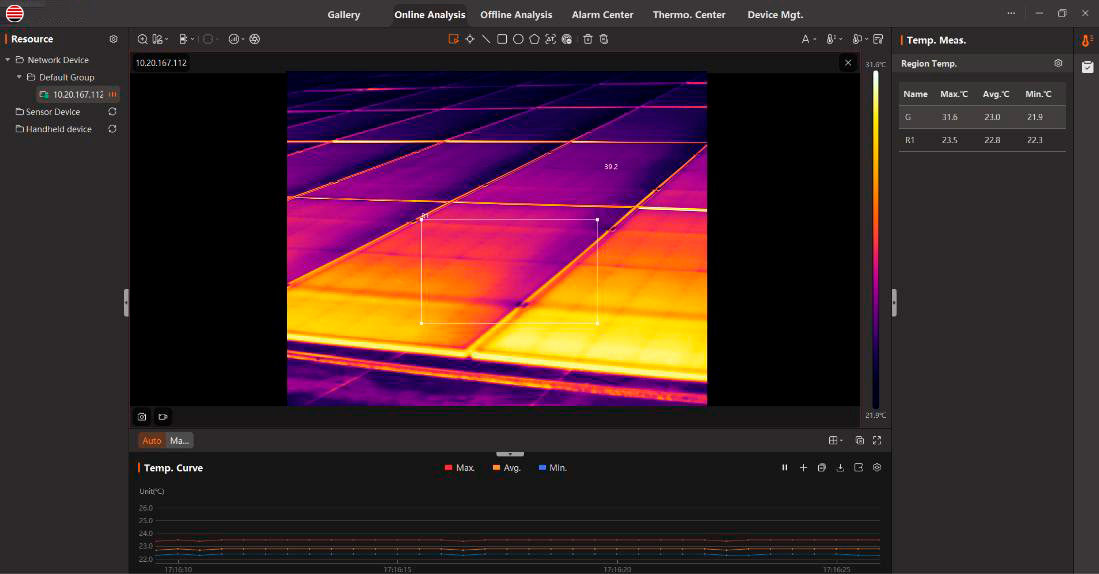Image resolution: width=1099 pixels, height=574 pixels.
Task: Select the Handheld device folder
Action: point(58,129)
